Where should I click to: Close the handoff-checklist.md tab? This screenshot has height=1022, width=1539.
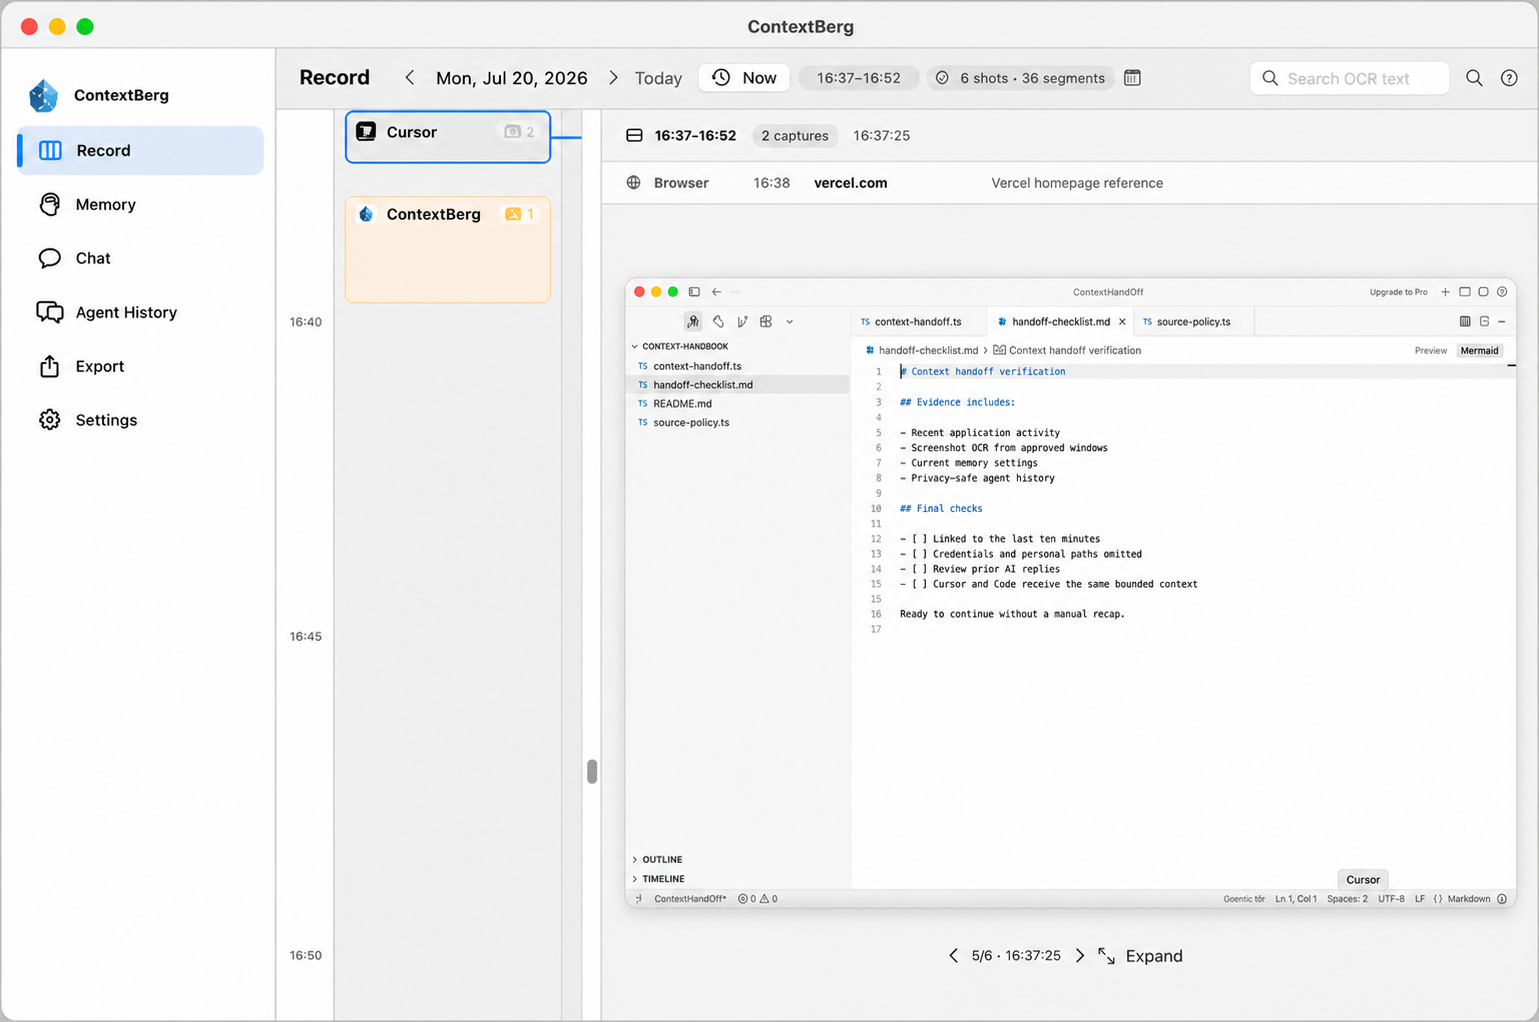[x=1122, y=322]
